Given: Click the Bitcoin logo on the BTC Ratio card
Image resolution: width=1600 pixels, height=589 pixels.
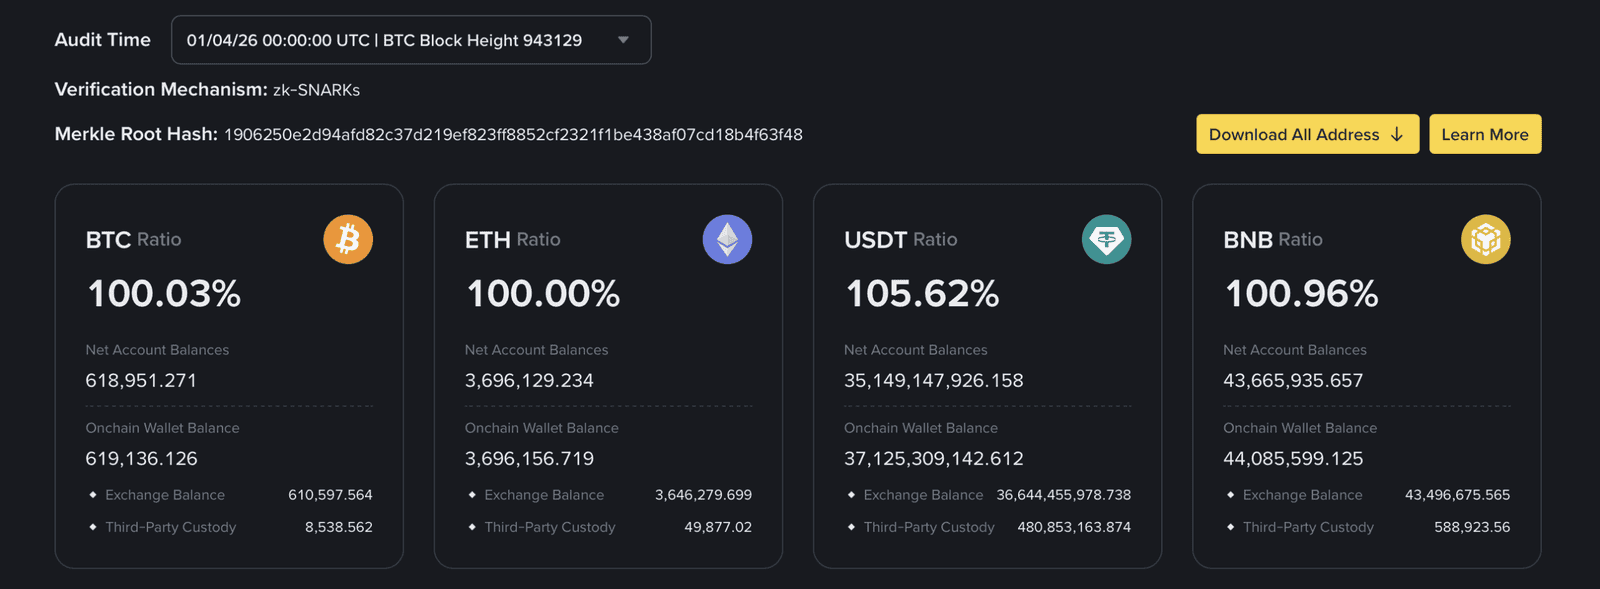Looking at the screenshot, I should [x=347, y=239].
